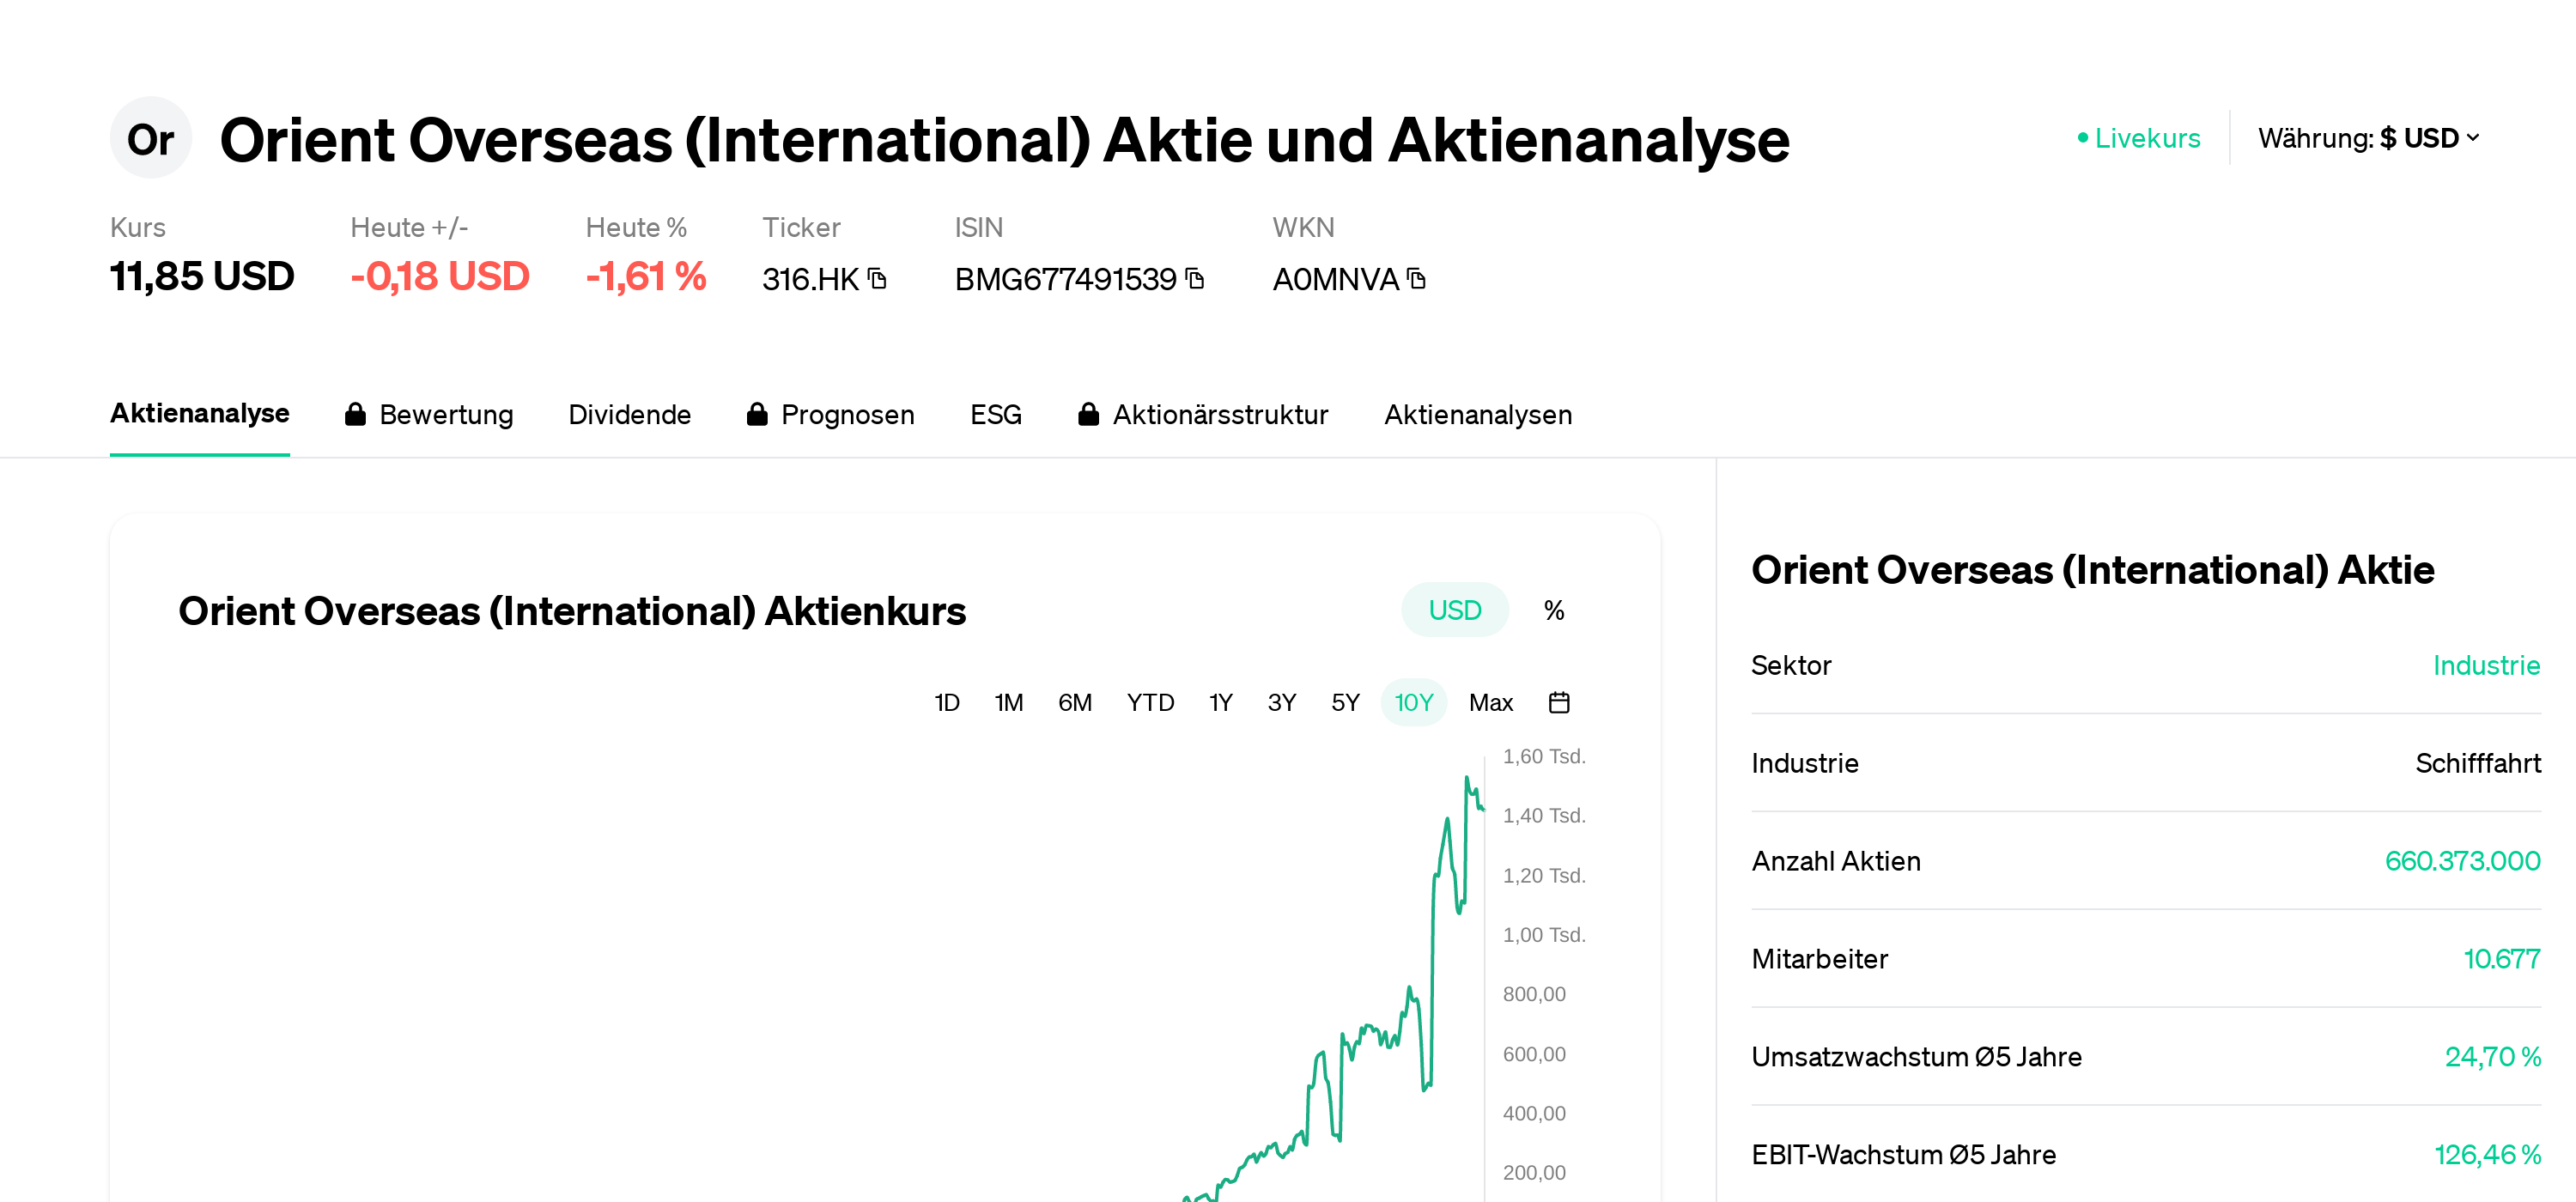Viewport: 2576px width, 1202px height.
Task: Select the Max chart timeframe
Action: [1491, 702]
